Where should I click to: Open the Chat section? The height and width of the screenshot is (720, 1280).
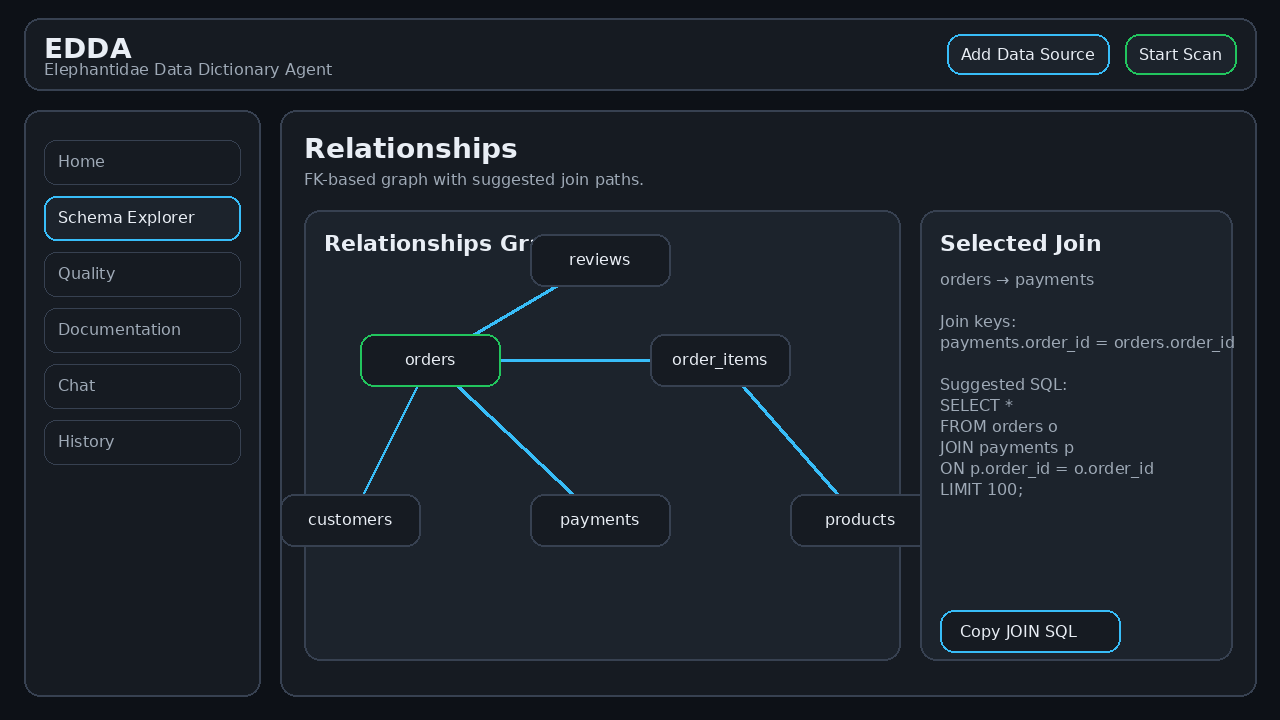click(142, 385)
